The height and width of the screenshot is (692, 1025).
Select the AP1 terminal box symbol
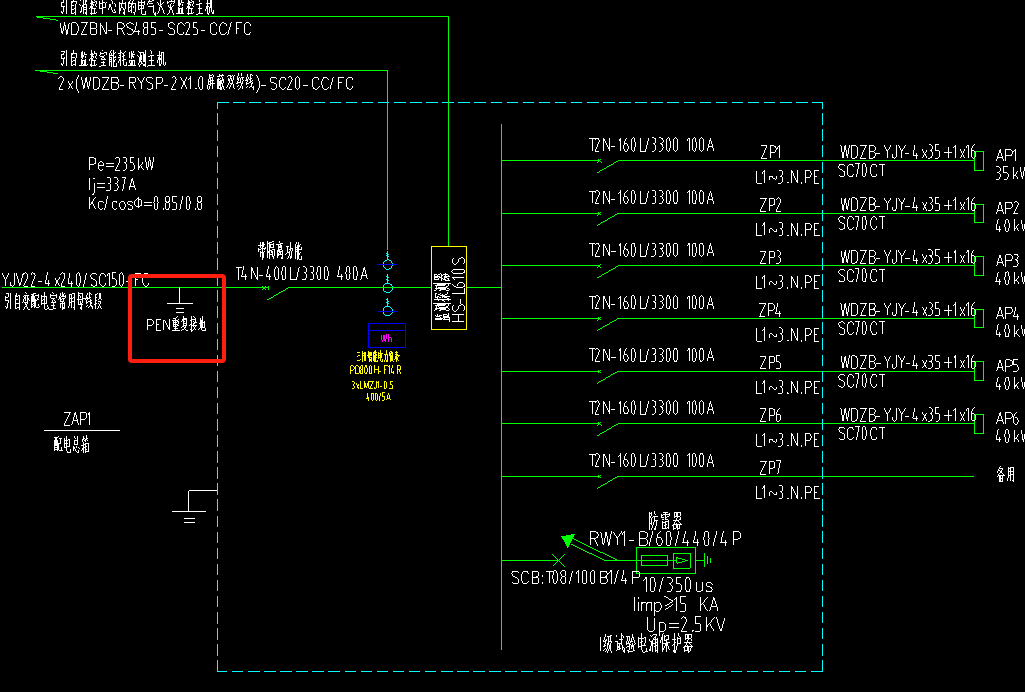click(x=979, y=160)
